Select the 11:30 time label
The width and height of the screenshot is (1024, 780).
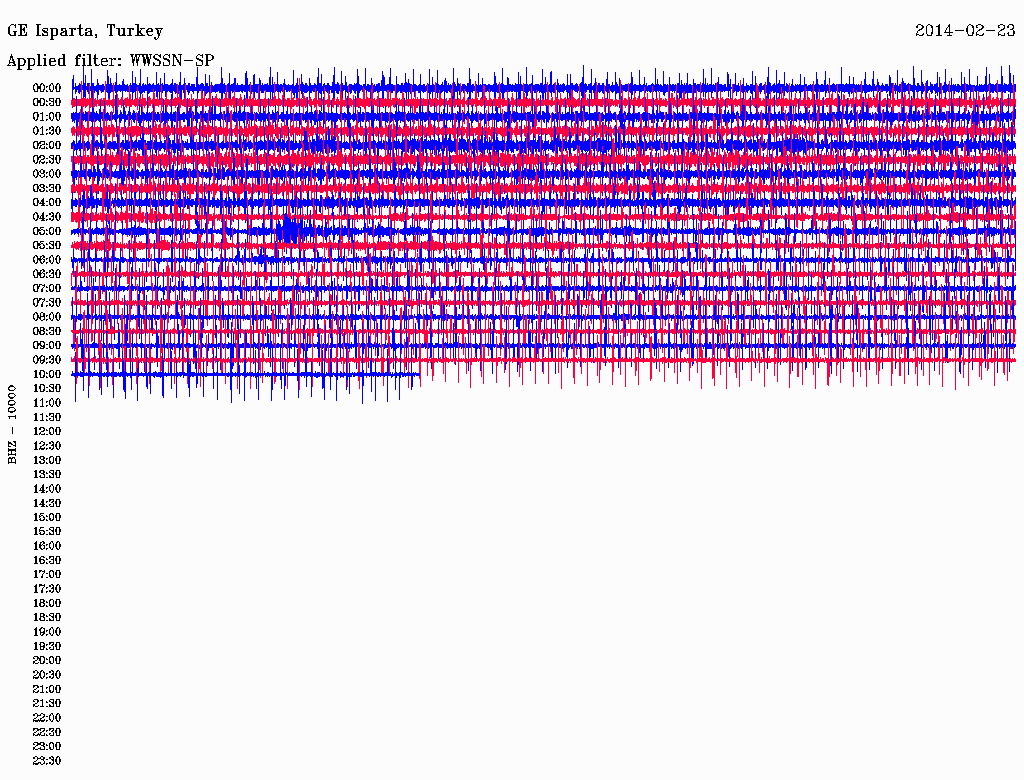(47, 417)
